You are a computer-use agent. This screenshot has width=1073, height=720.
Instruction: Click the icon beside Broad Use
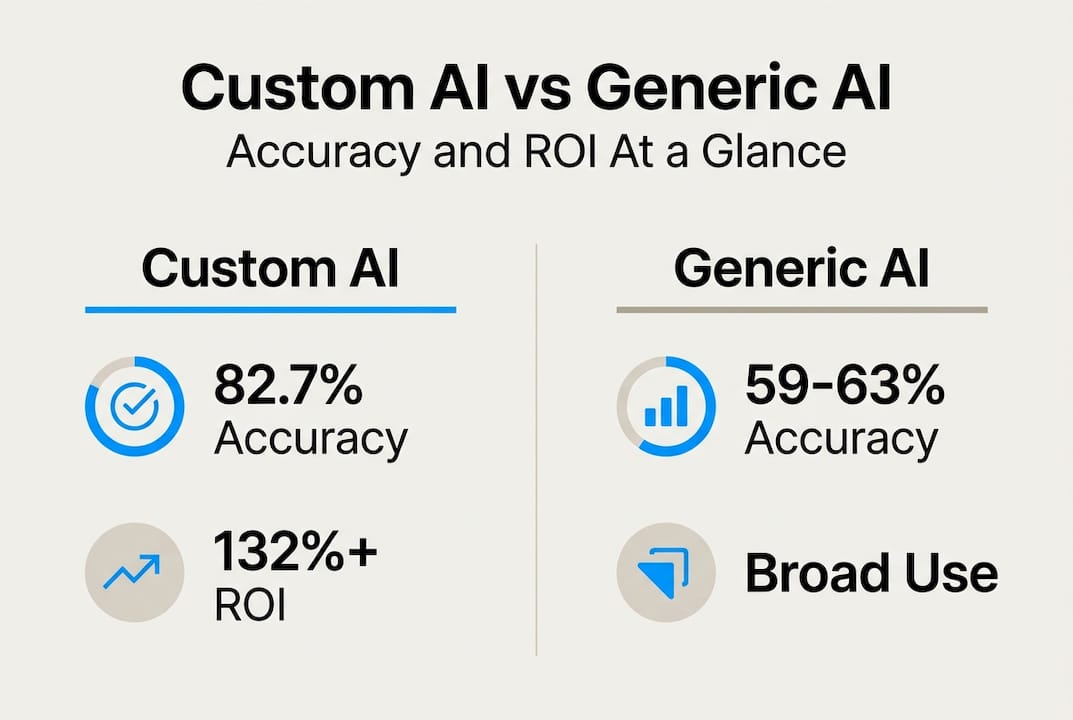click(x=665, y=573)
